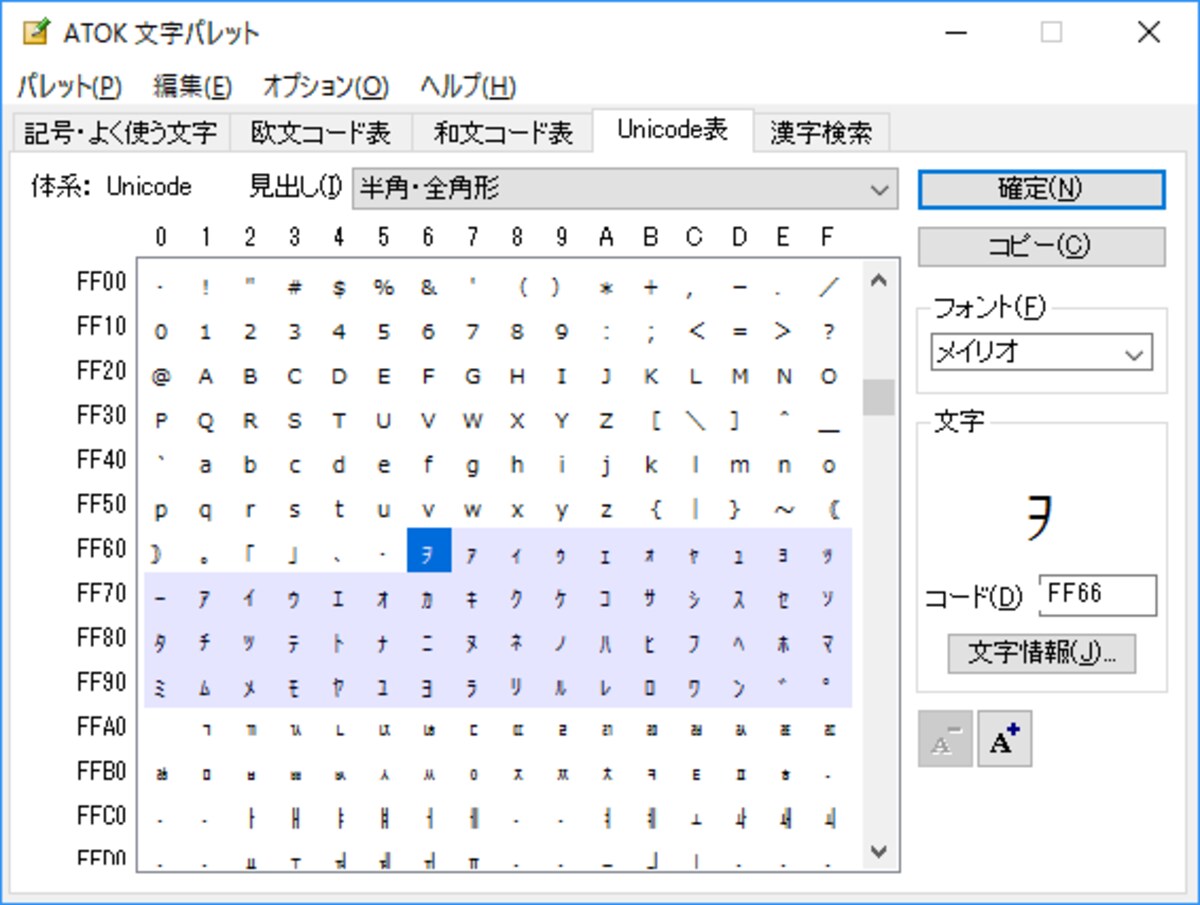Select the Unicode表 tab
Screen dimensions: 1200x905
672,129
